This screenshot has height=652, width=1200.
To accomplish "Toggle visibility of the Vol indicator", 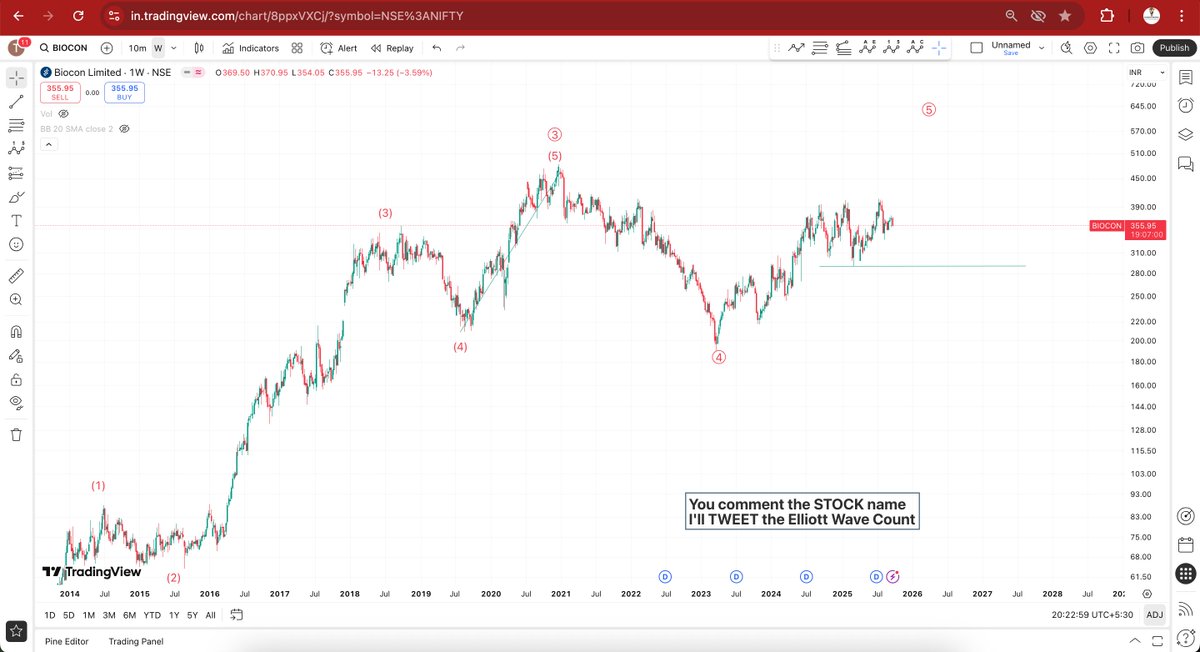I will [64, 114].
